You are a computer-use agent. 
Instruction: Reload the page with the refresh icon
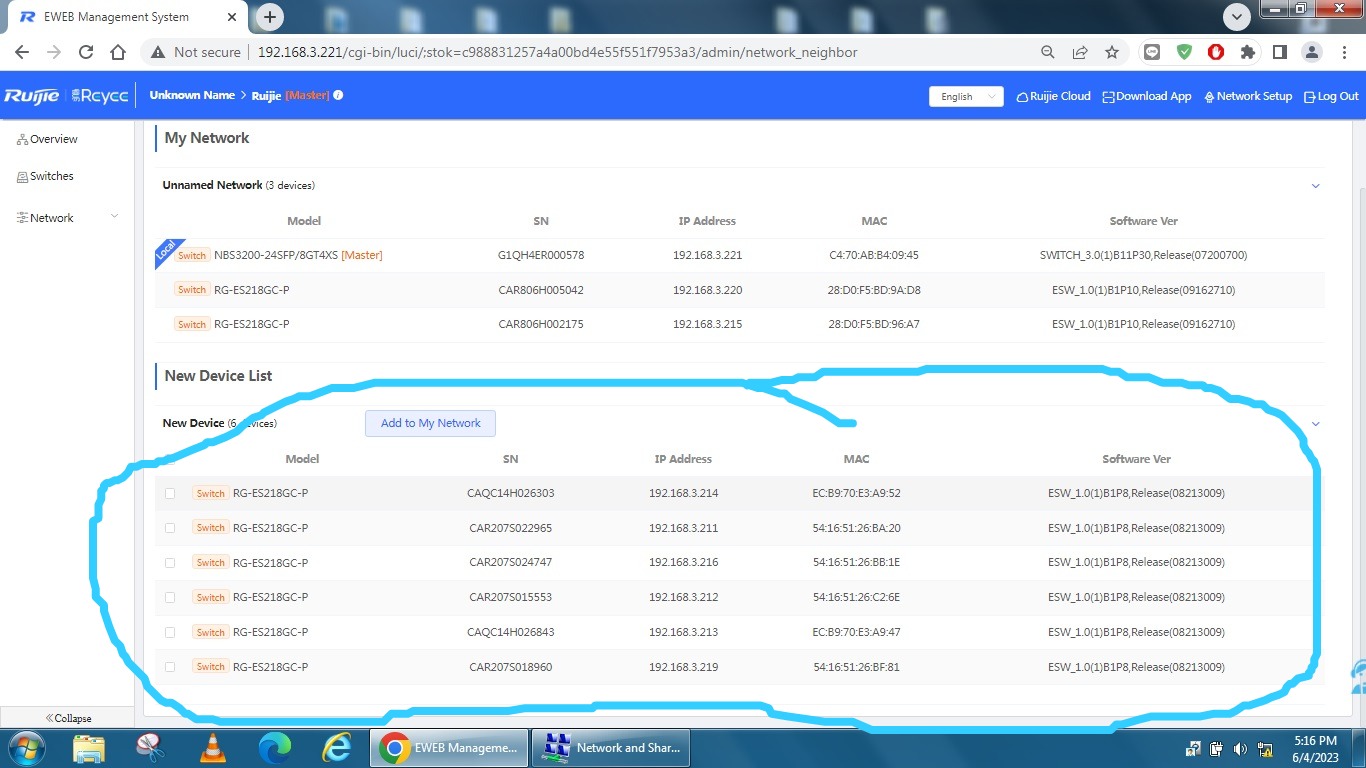(86, 52)
